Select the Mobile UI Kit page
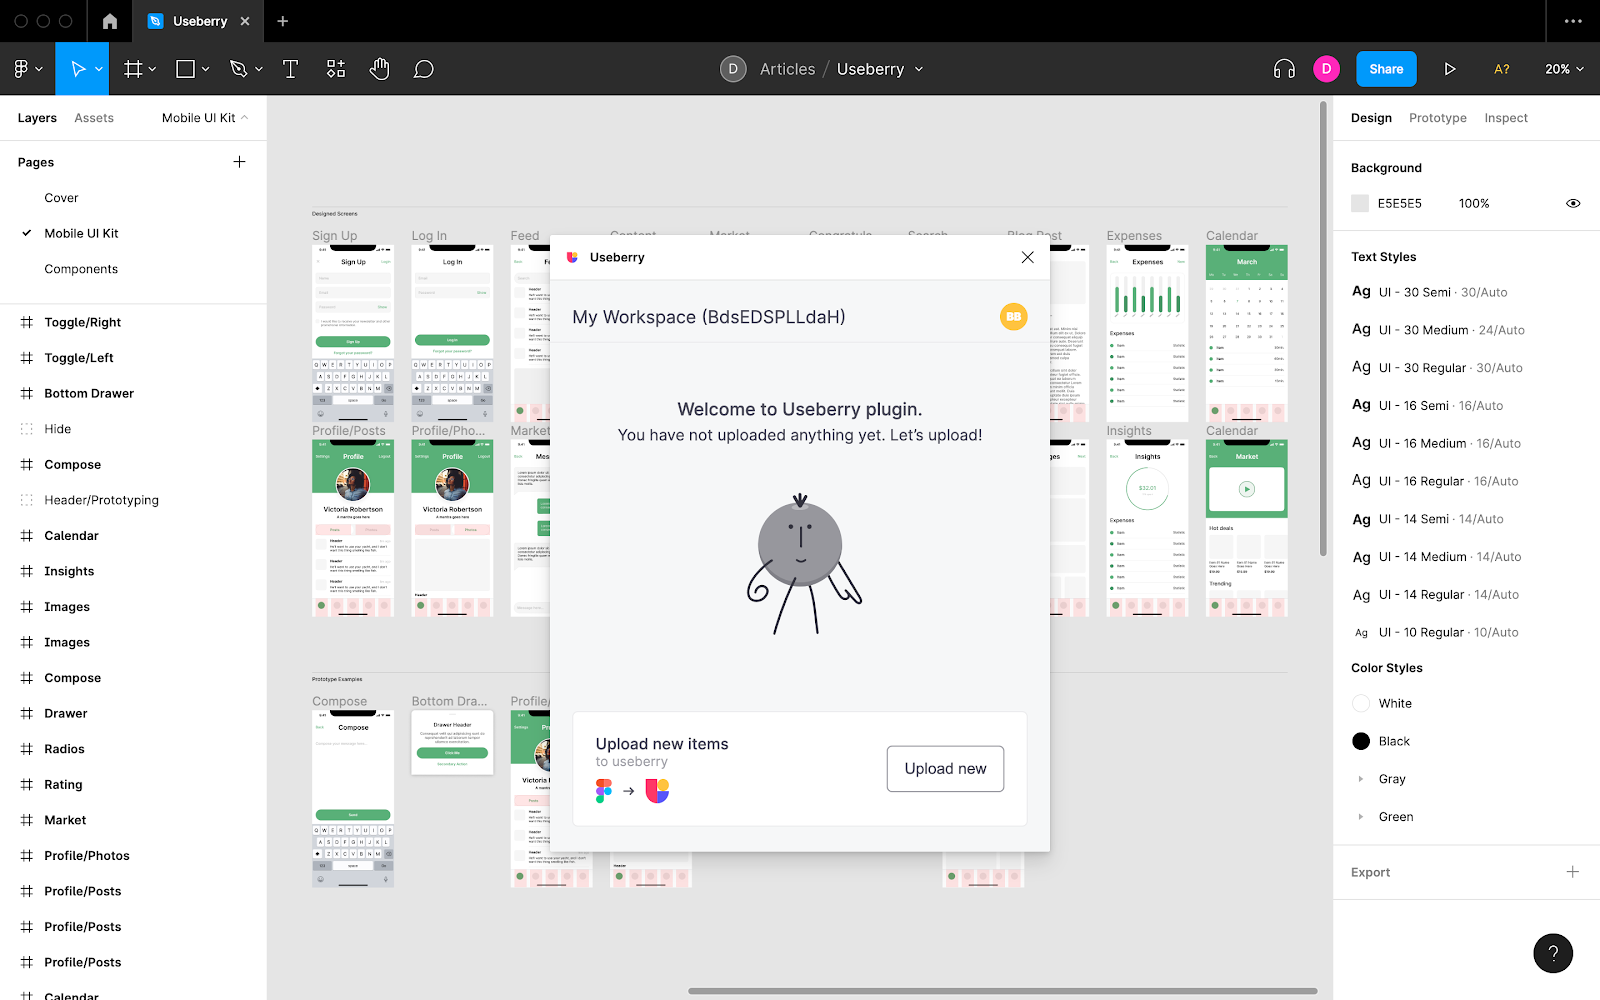This screenshot has width=1600, height=1000. pyautogui.click(x=81, y=233)
